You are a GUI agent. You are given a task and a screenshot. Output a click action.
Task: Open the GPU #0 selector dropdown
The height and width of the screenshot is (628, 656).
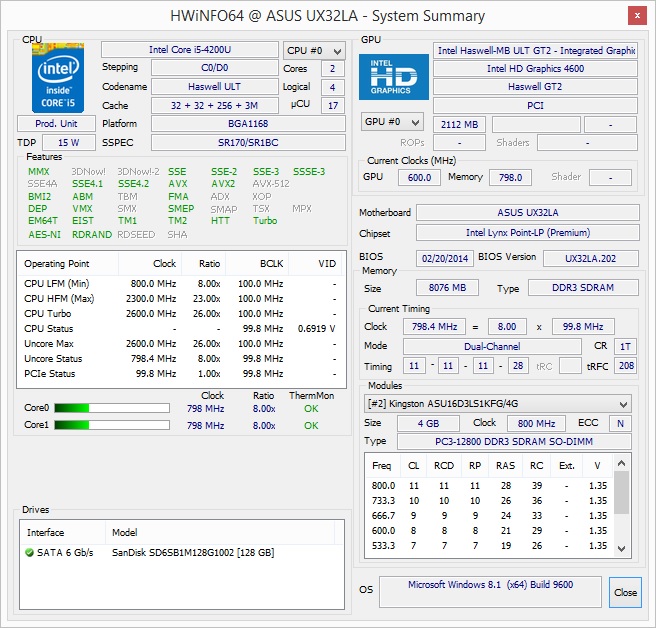[x=392, y=122]
